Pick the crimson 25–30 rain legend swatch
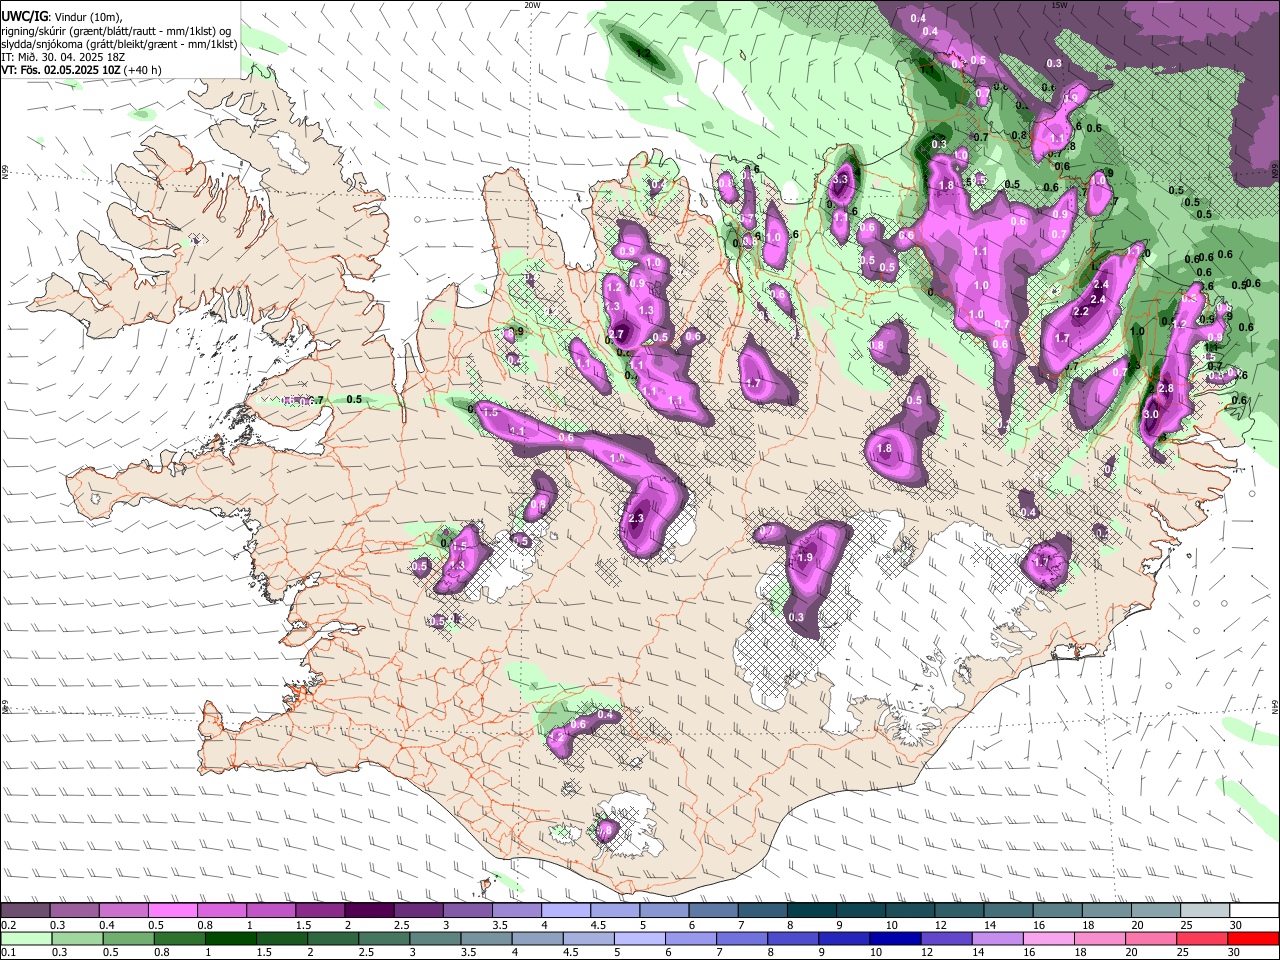 point(1203,938)
